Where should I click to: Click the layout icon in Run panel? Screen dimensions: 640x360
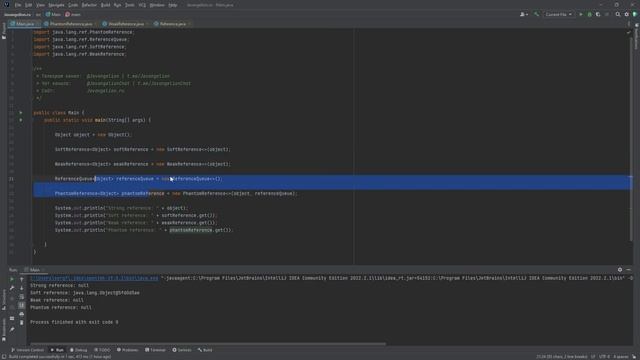point(12,318)
